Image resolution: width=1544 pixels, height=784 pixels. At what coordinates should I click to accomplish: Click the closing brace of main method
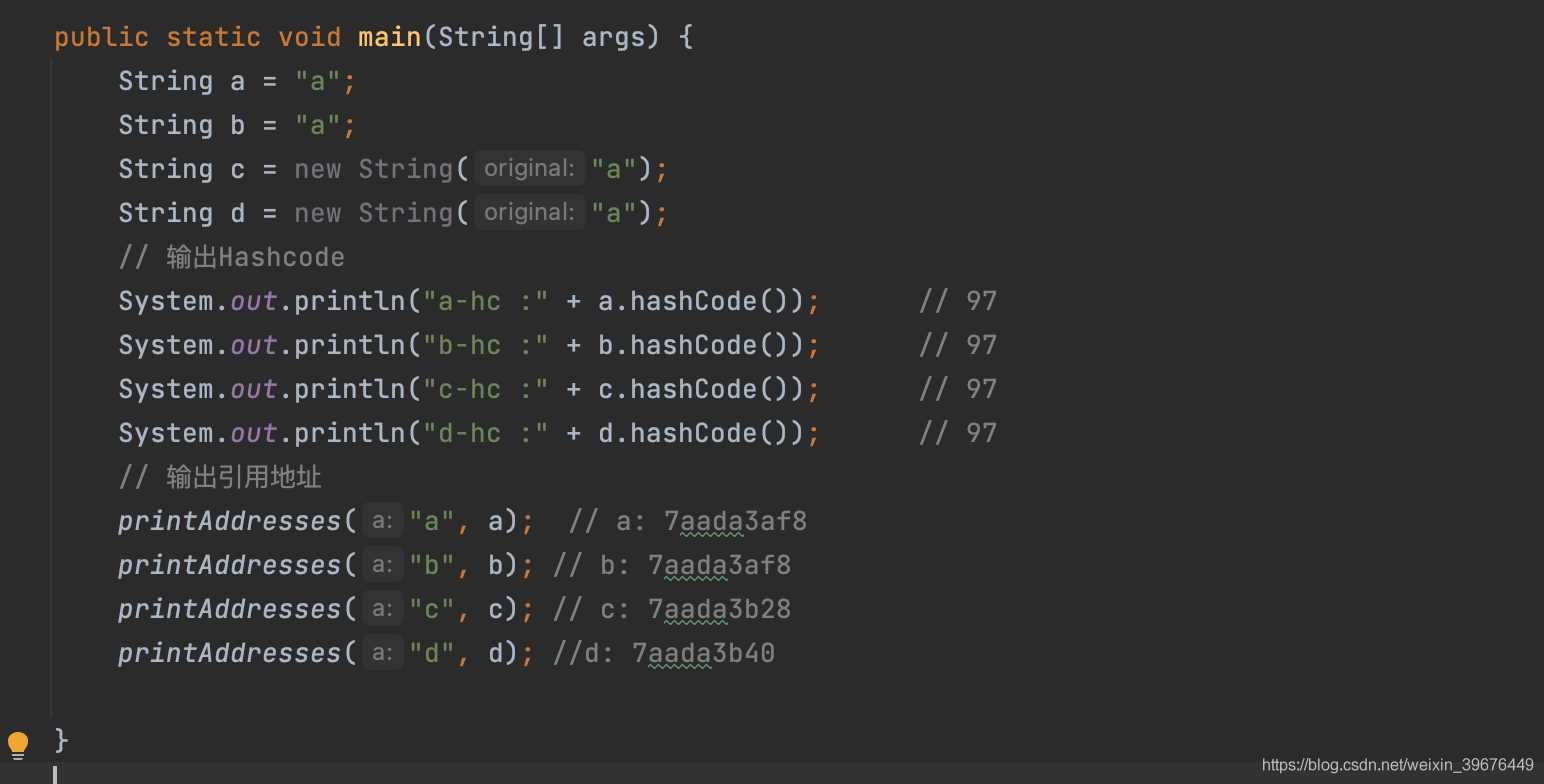coord(62,740)
